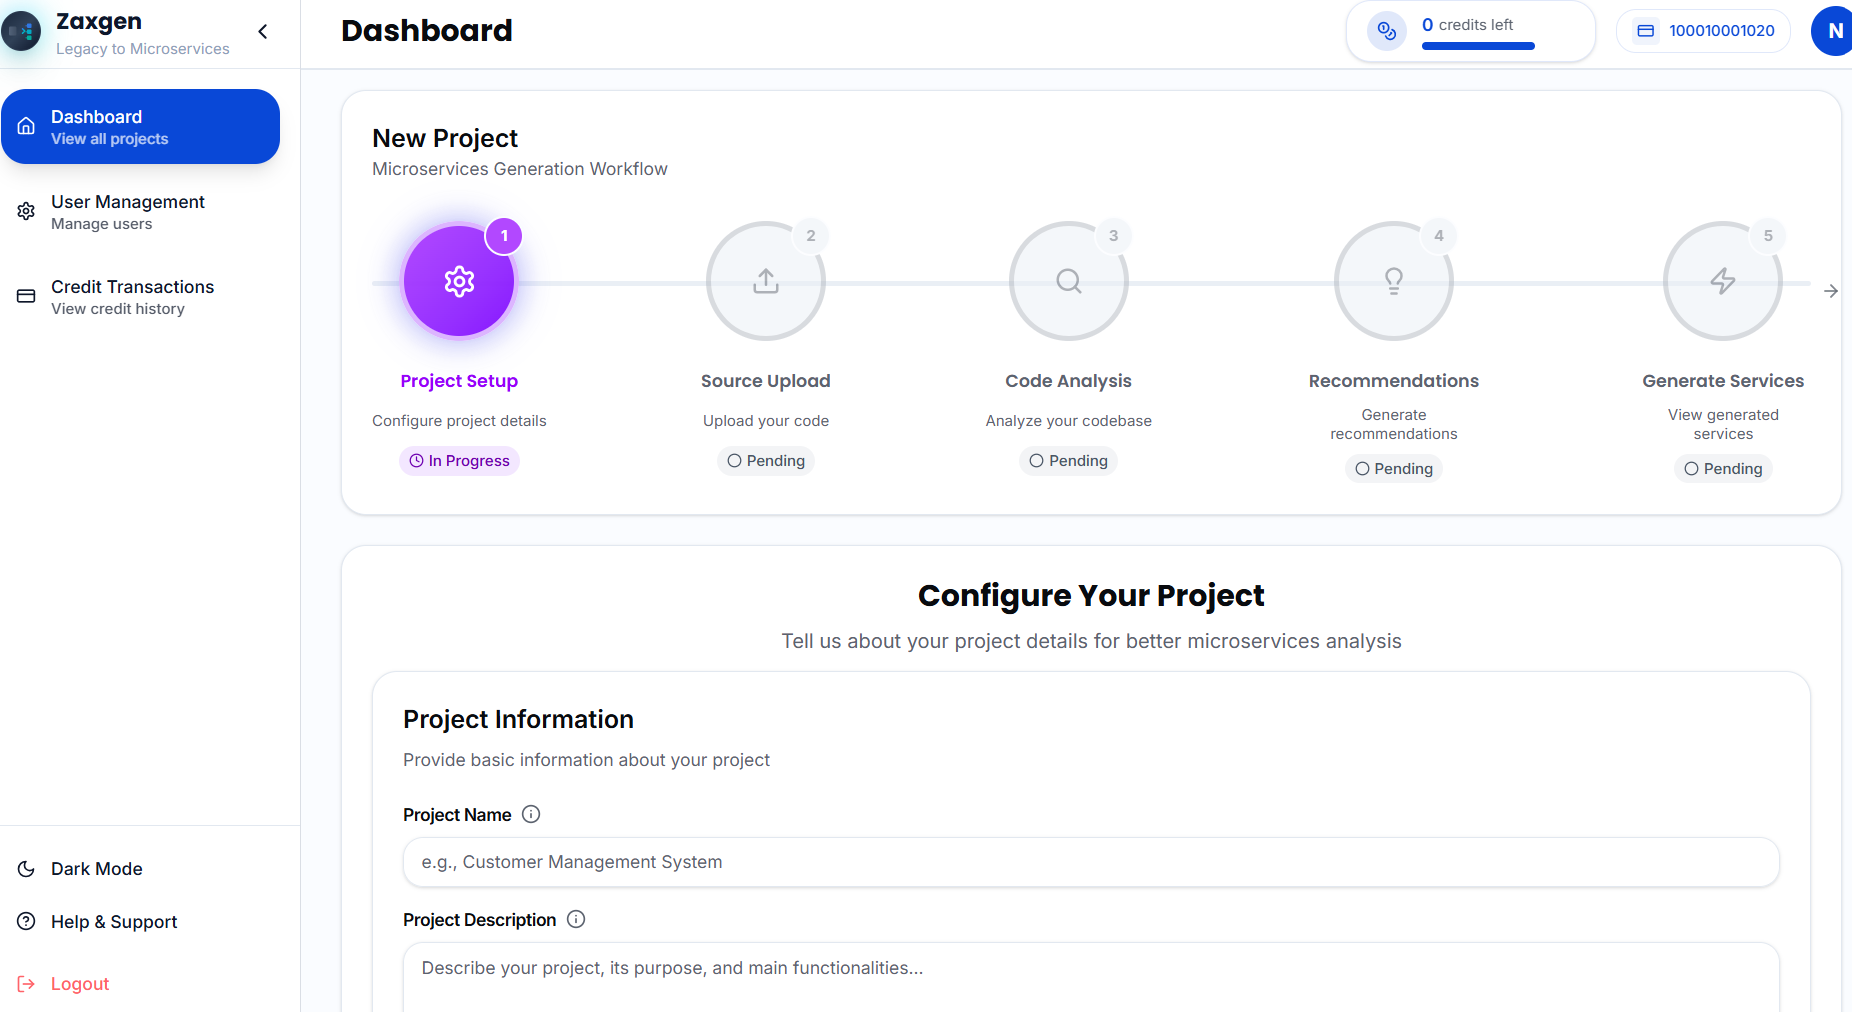Select the Recommendations lightbulb step icon
Screen dimensions: 1852x1012
1394,281
